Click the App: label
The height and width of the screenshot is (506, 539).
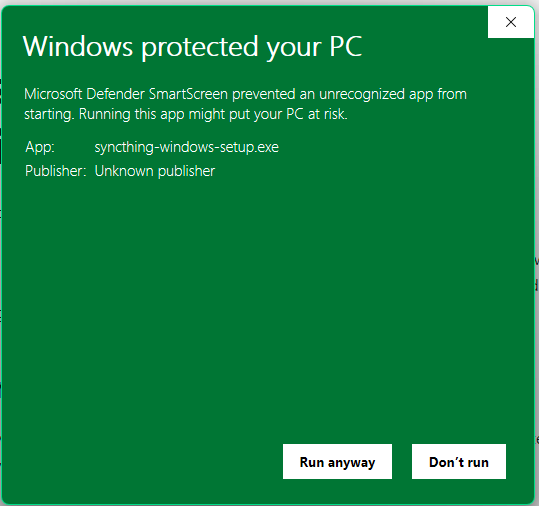(x=40, y=147)
